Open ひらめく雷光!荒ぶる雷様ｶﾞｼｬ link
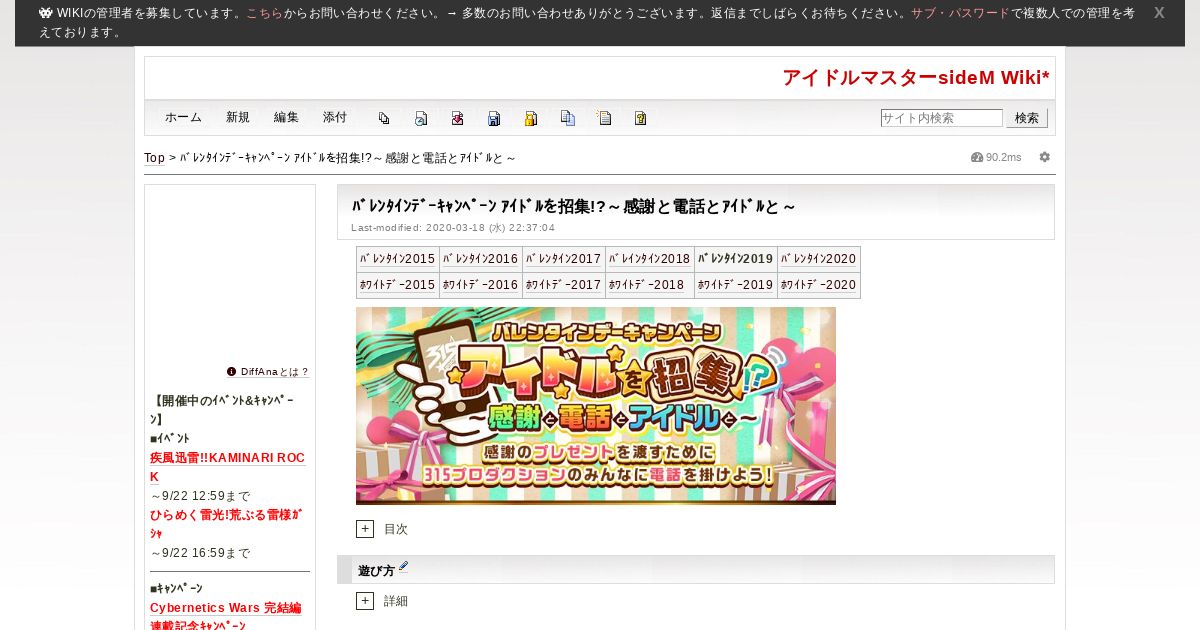The height and width of the screenshot is (630, 1200). click(x=226, y=524)
